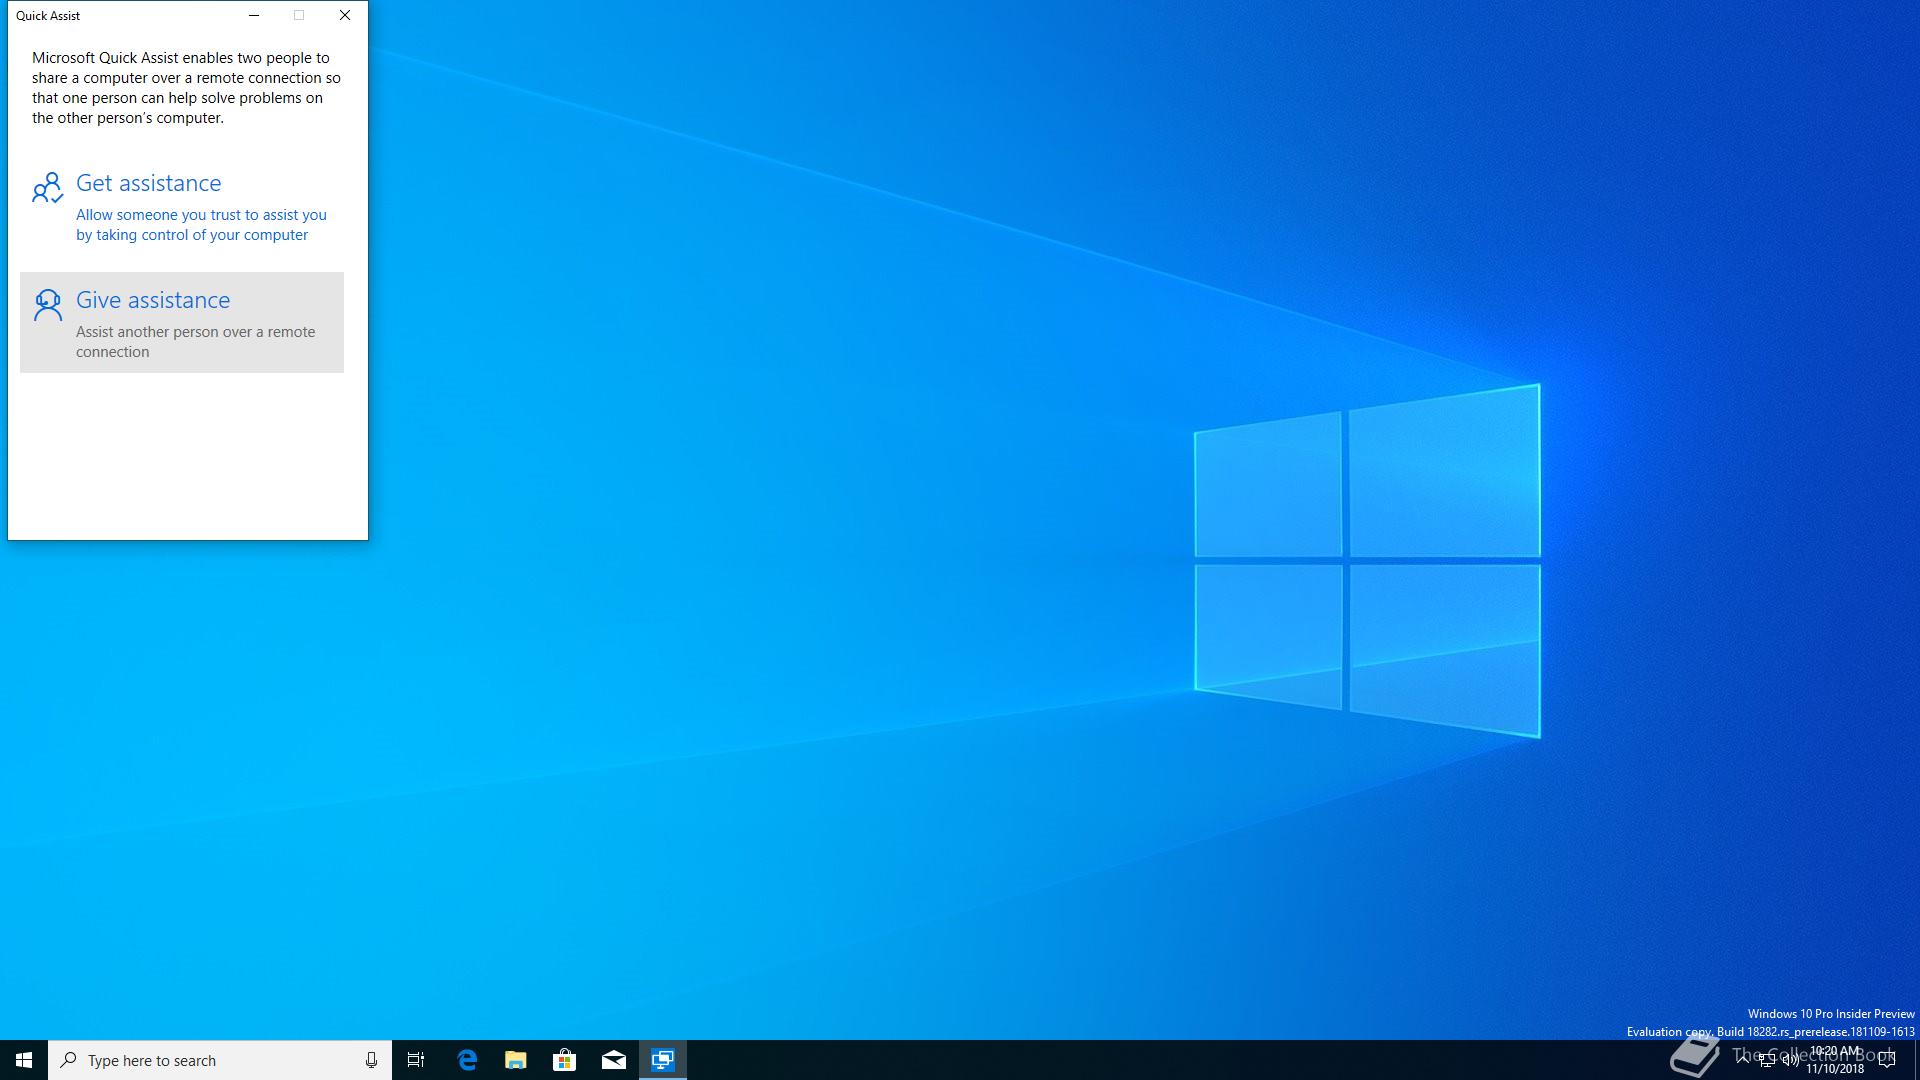Image resolution: width=1920 pixels, height=1080 pixels.
Task: Choose the Get assistance option
Action: 182,207
